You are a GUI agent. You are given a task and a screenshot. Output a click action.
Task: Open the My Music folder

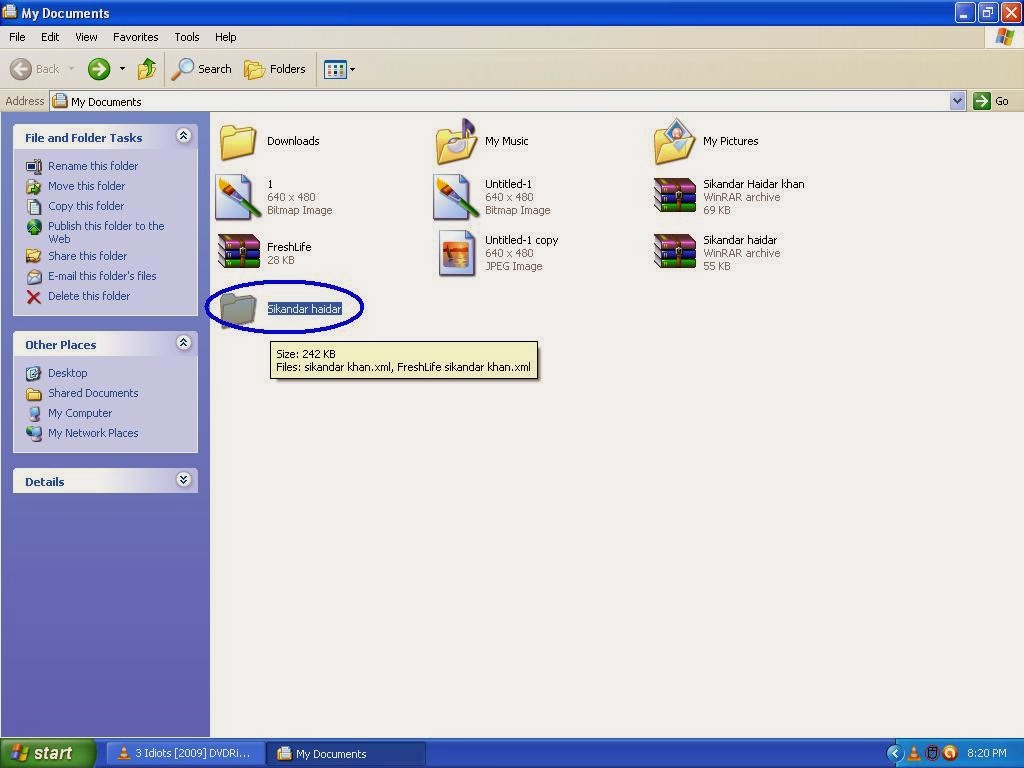click(x=456, y=141)
